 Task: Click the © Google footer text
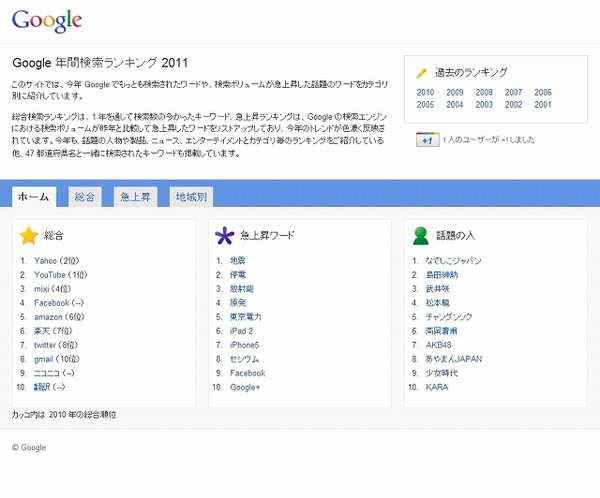pos(29,447)
